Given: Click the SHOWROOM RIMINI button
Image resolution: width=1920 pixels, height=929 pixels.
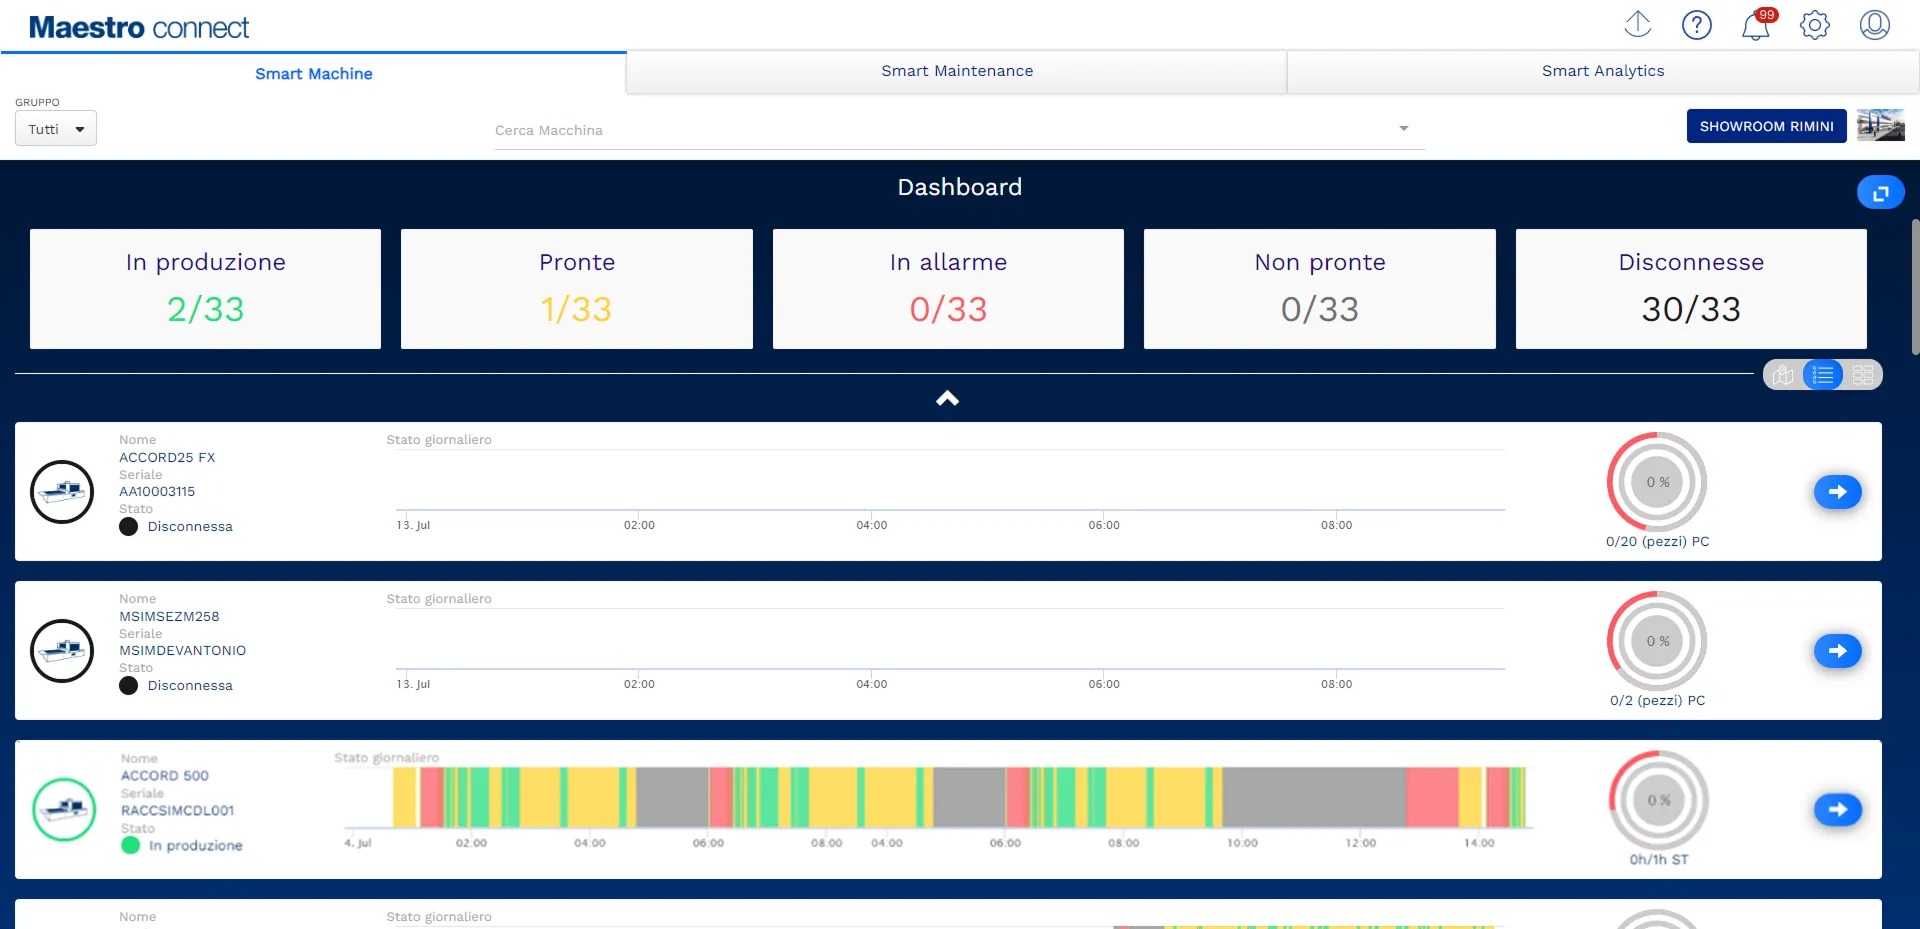Looking at the screenshot, I should point(1767,126).
